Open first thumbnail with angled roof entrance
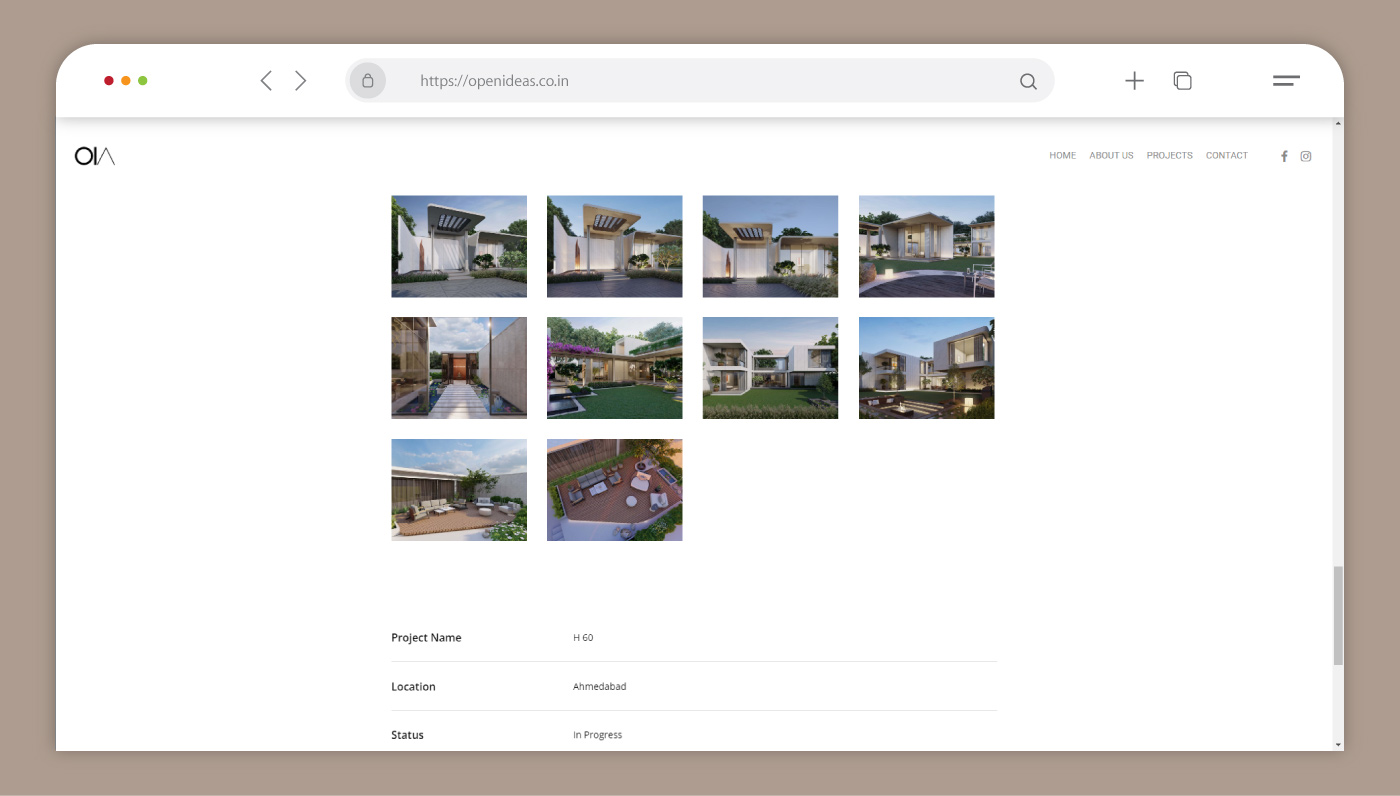This screenshot has height=796, width=1400. 459,246
